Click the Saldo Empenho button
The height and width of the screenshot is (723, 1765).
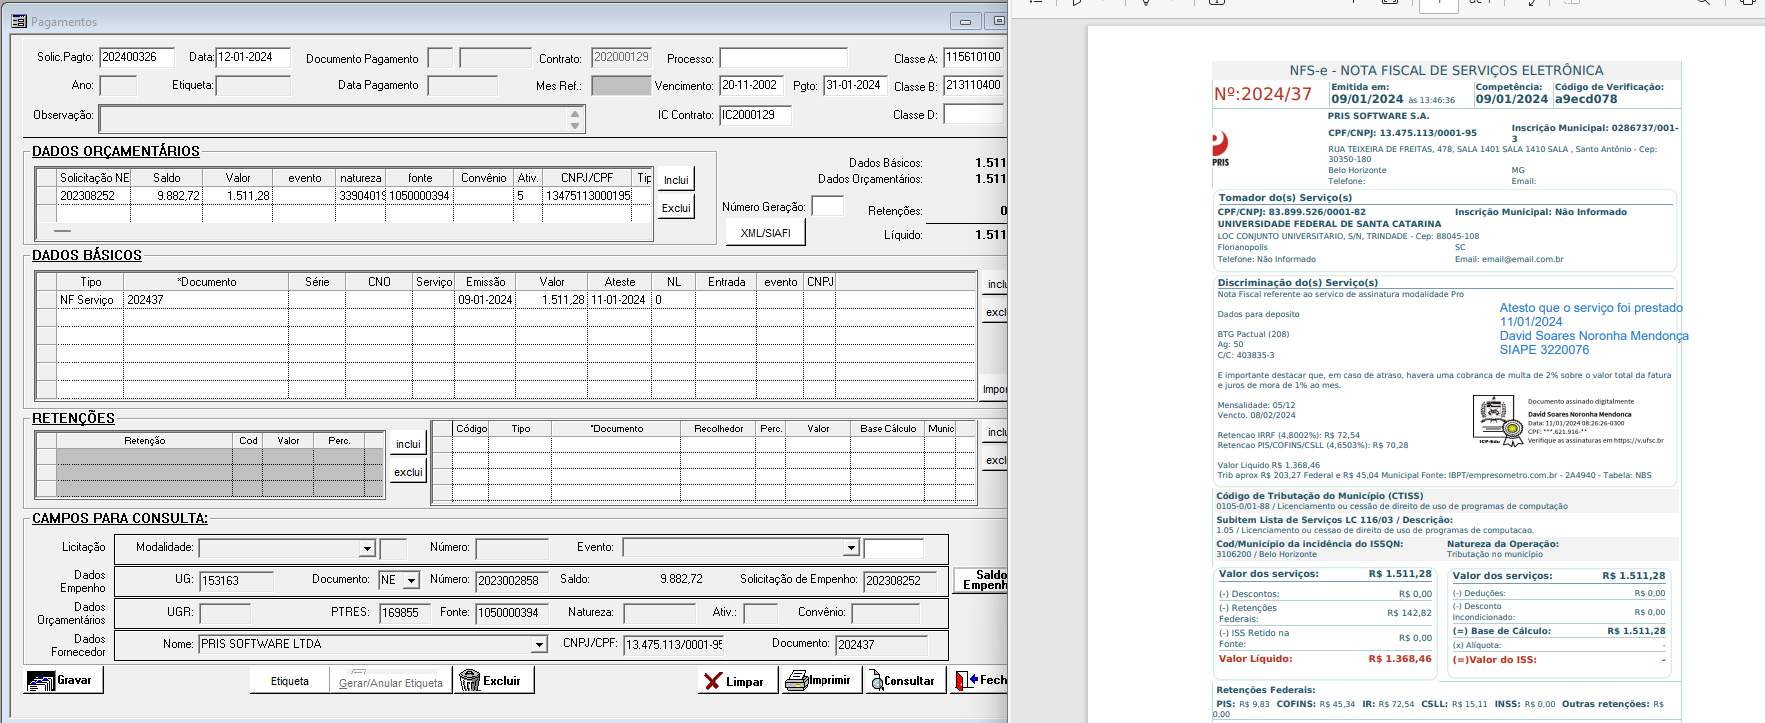click(981, 580)
